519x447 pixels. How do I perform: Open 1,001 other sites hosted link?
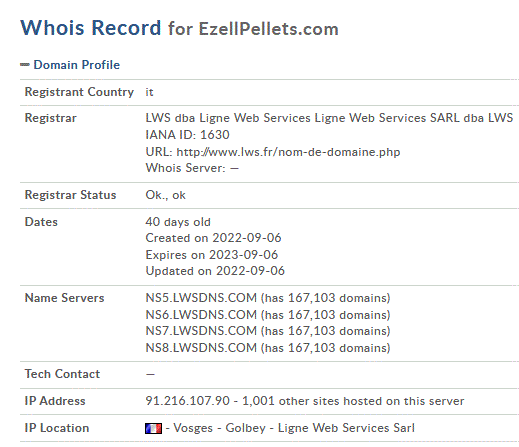click(x=353, y=401)
